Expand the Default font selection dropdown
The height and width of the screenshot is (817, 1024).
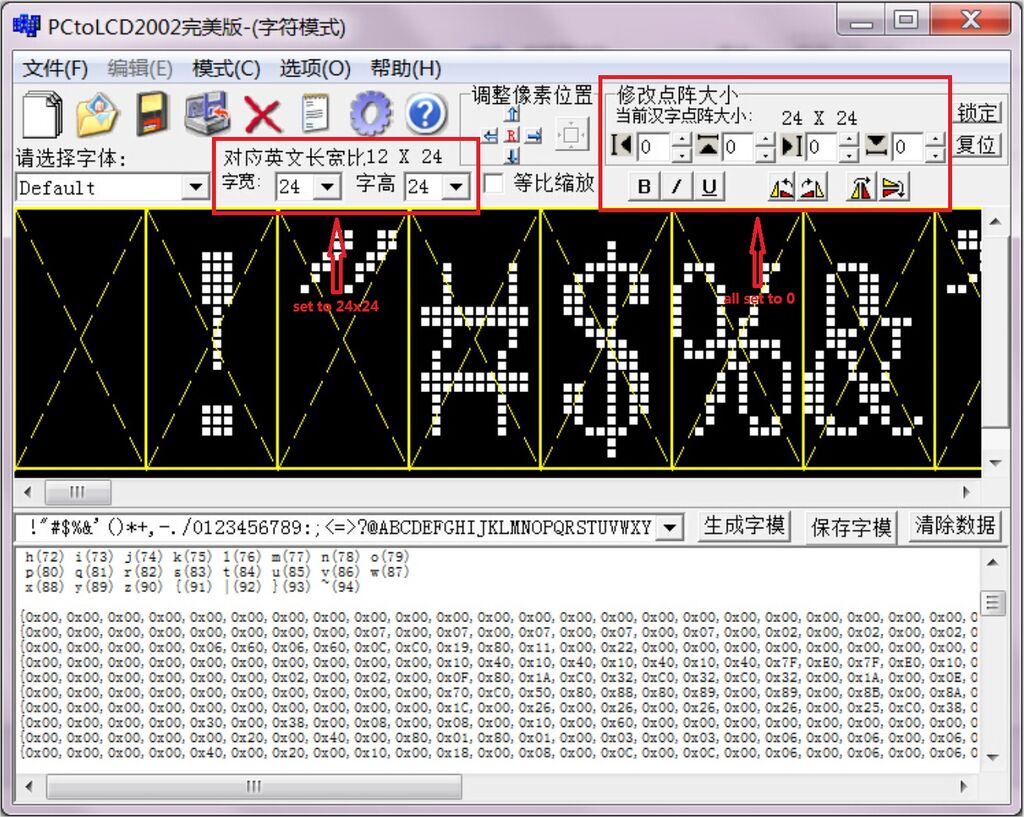pos(195,188)
